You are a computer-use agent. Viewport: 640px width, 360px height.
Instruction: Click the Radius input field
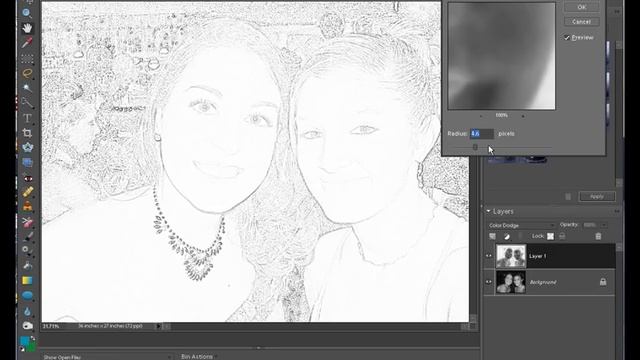tap(482, 133)
